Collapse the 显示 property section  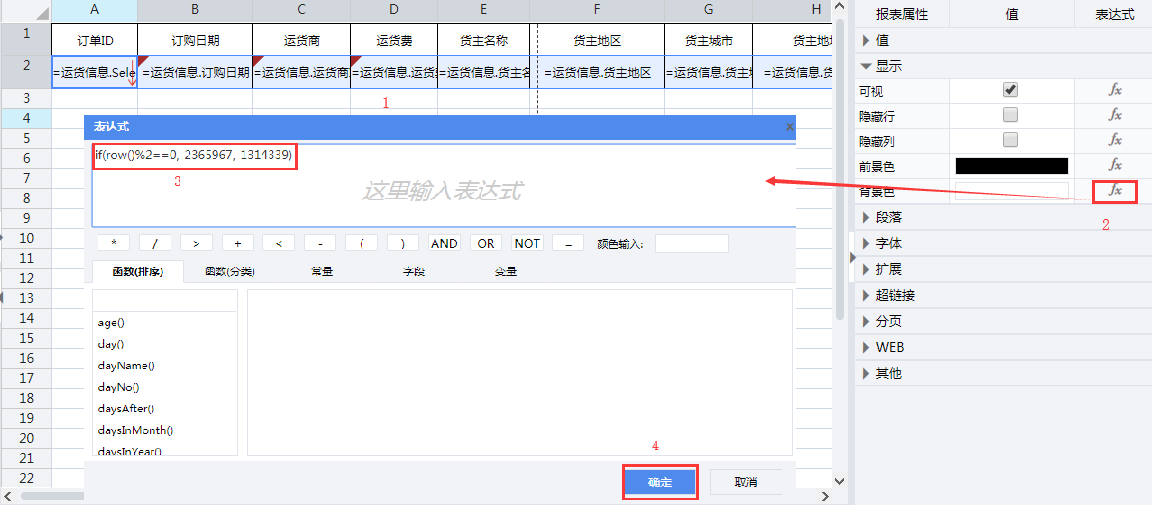coord(866,66)
